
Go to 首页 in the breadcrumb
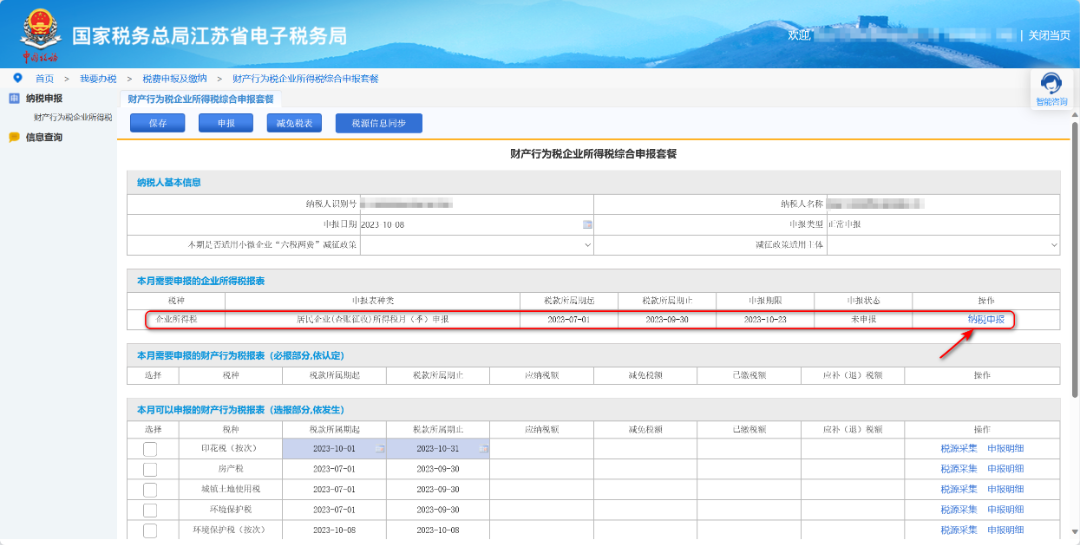(45, 79)
